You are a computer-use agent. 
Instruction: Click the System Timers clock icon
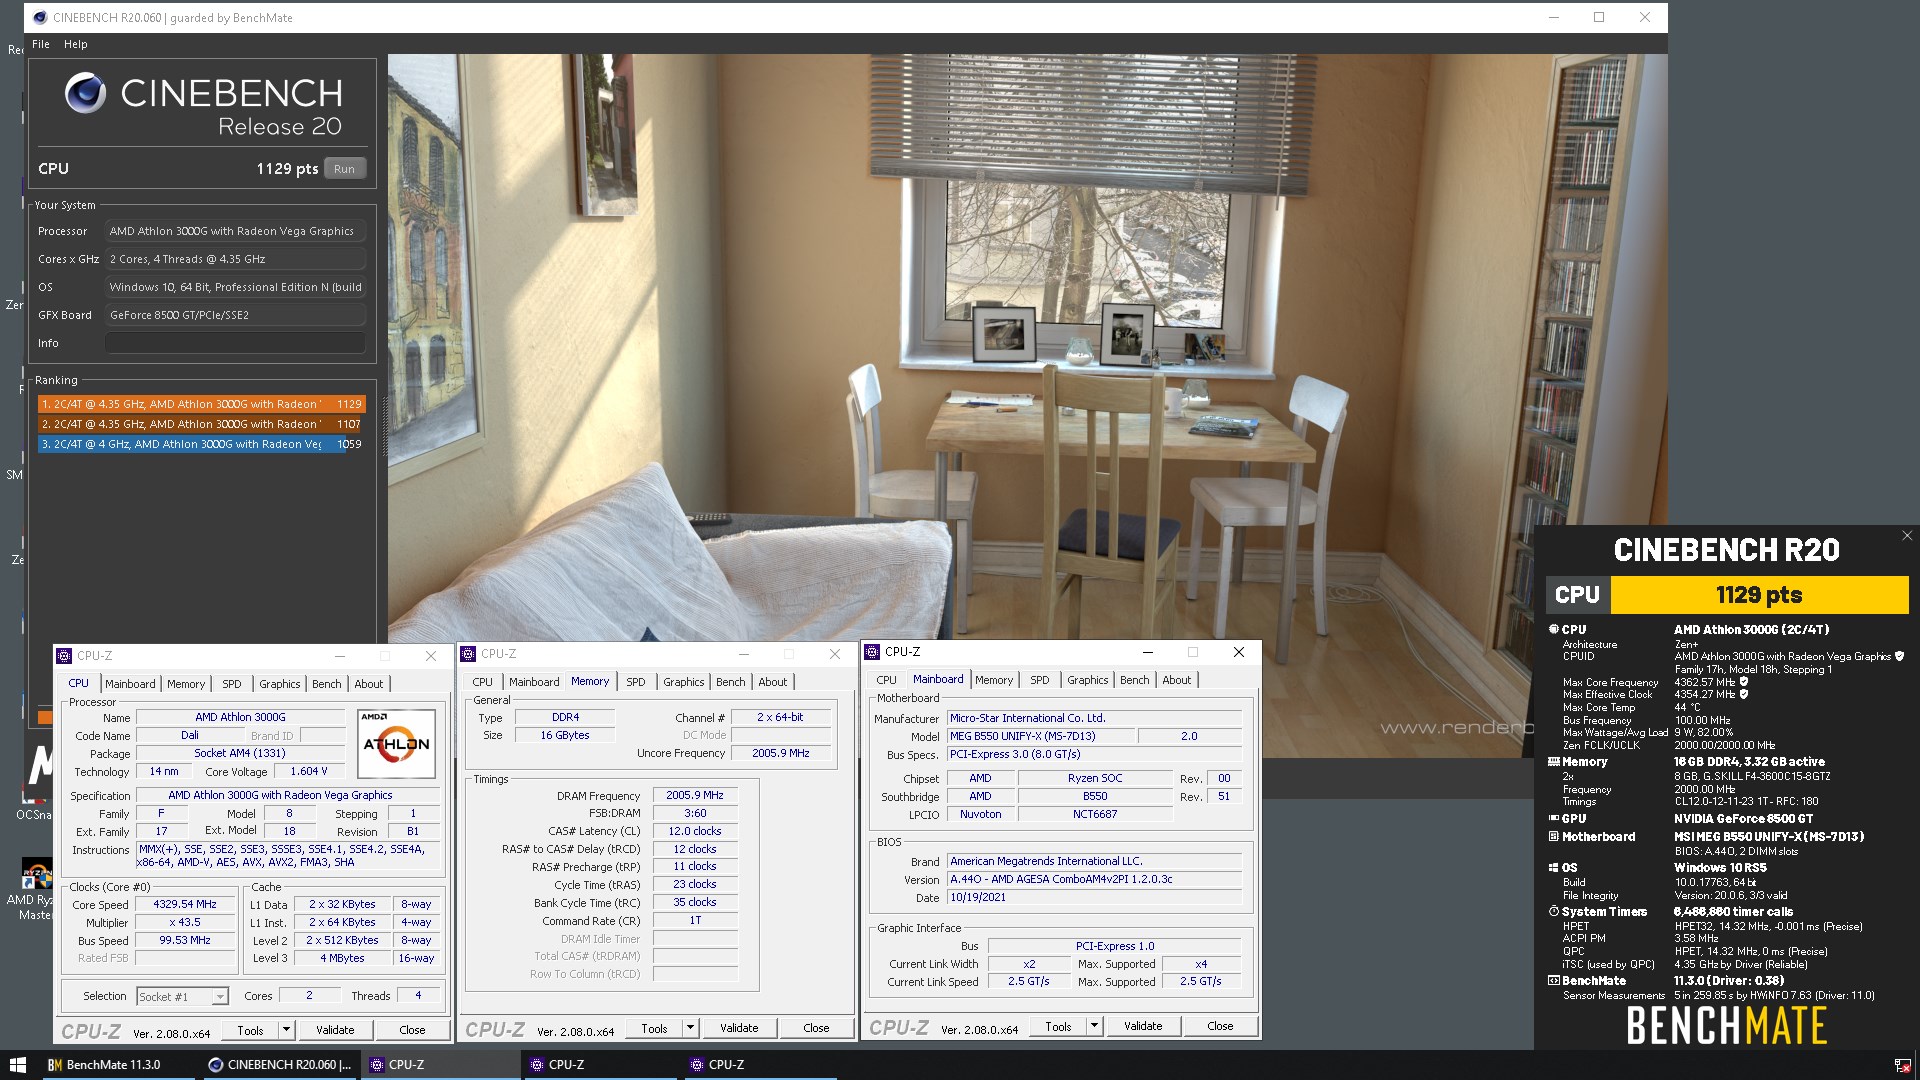tap(1554, 912)
